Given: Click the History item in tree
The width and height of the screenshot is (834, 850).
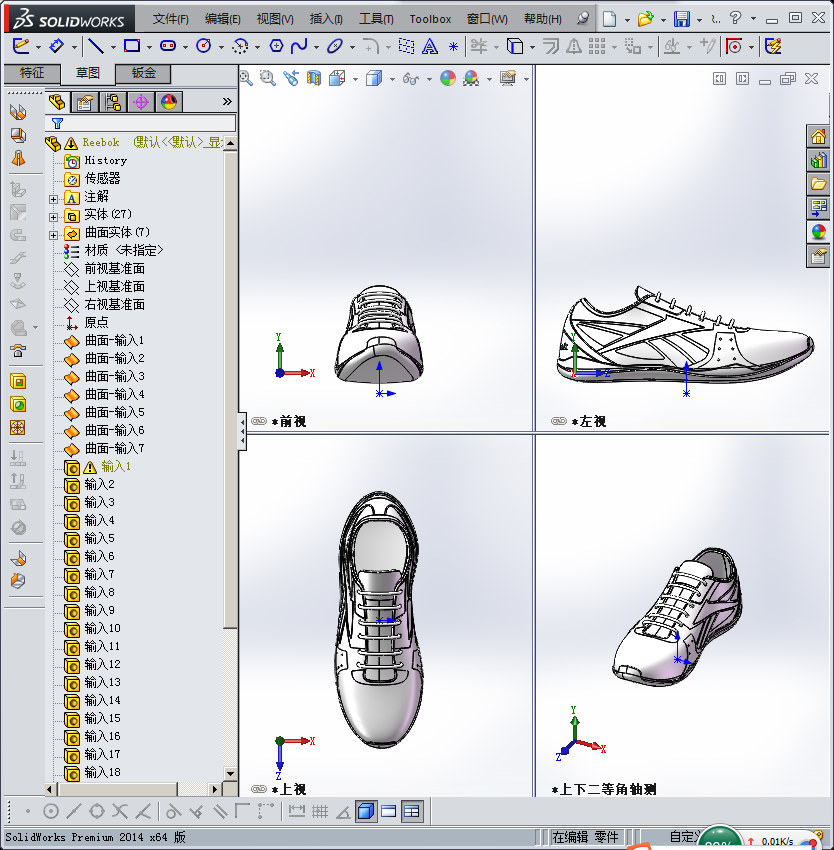Looking at the screenshot, I should [x=96, y=160].
